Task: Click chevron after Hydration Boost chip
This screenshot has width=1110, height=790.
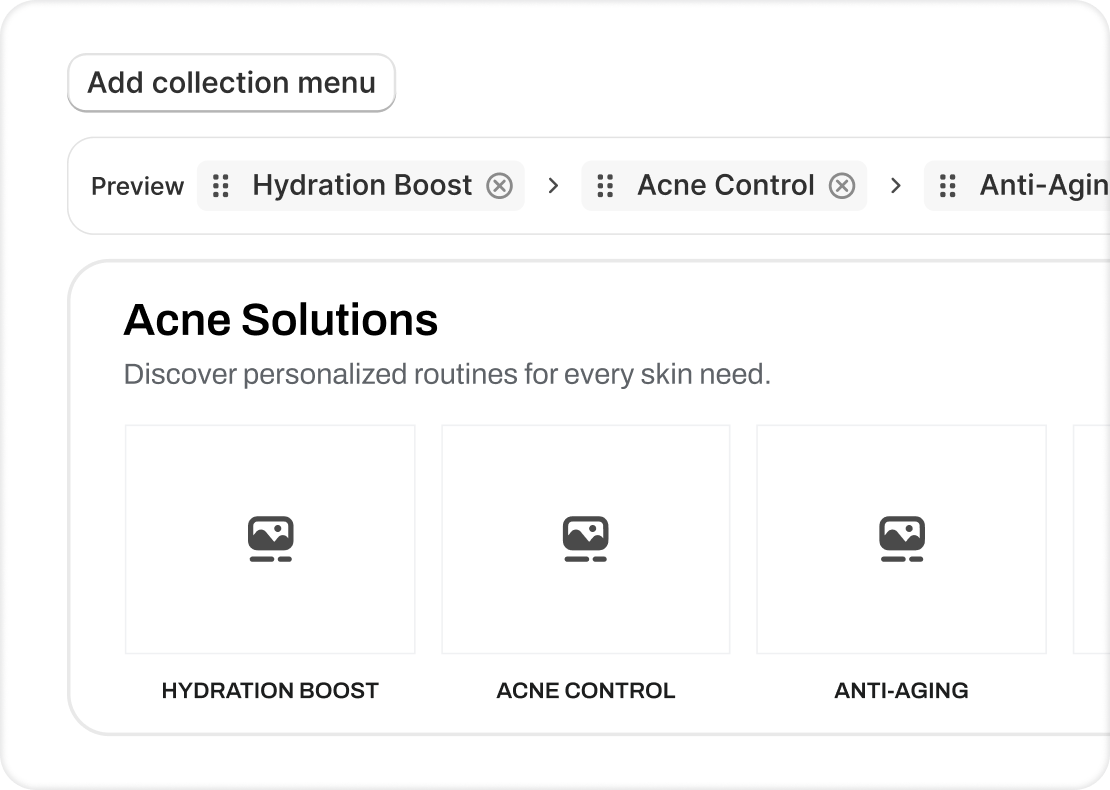Action: click(x=553, y=186)
